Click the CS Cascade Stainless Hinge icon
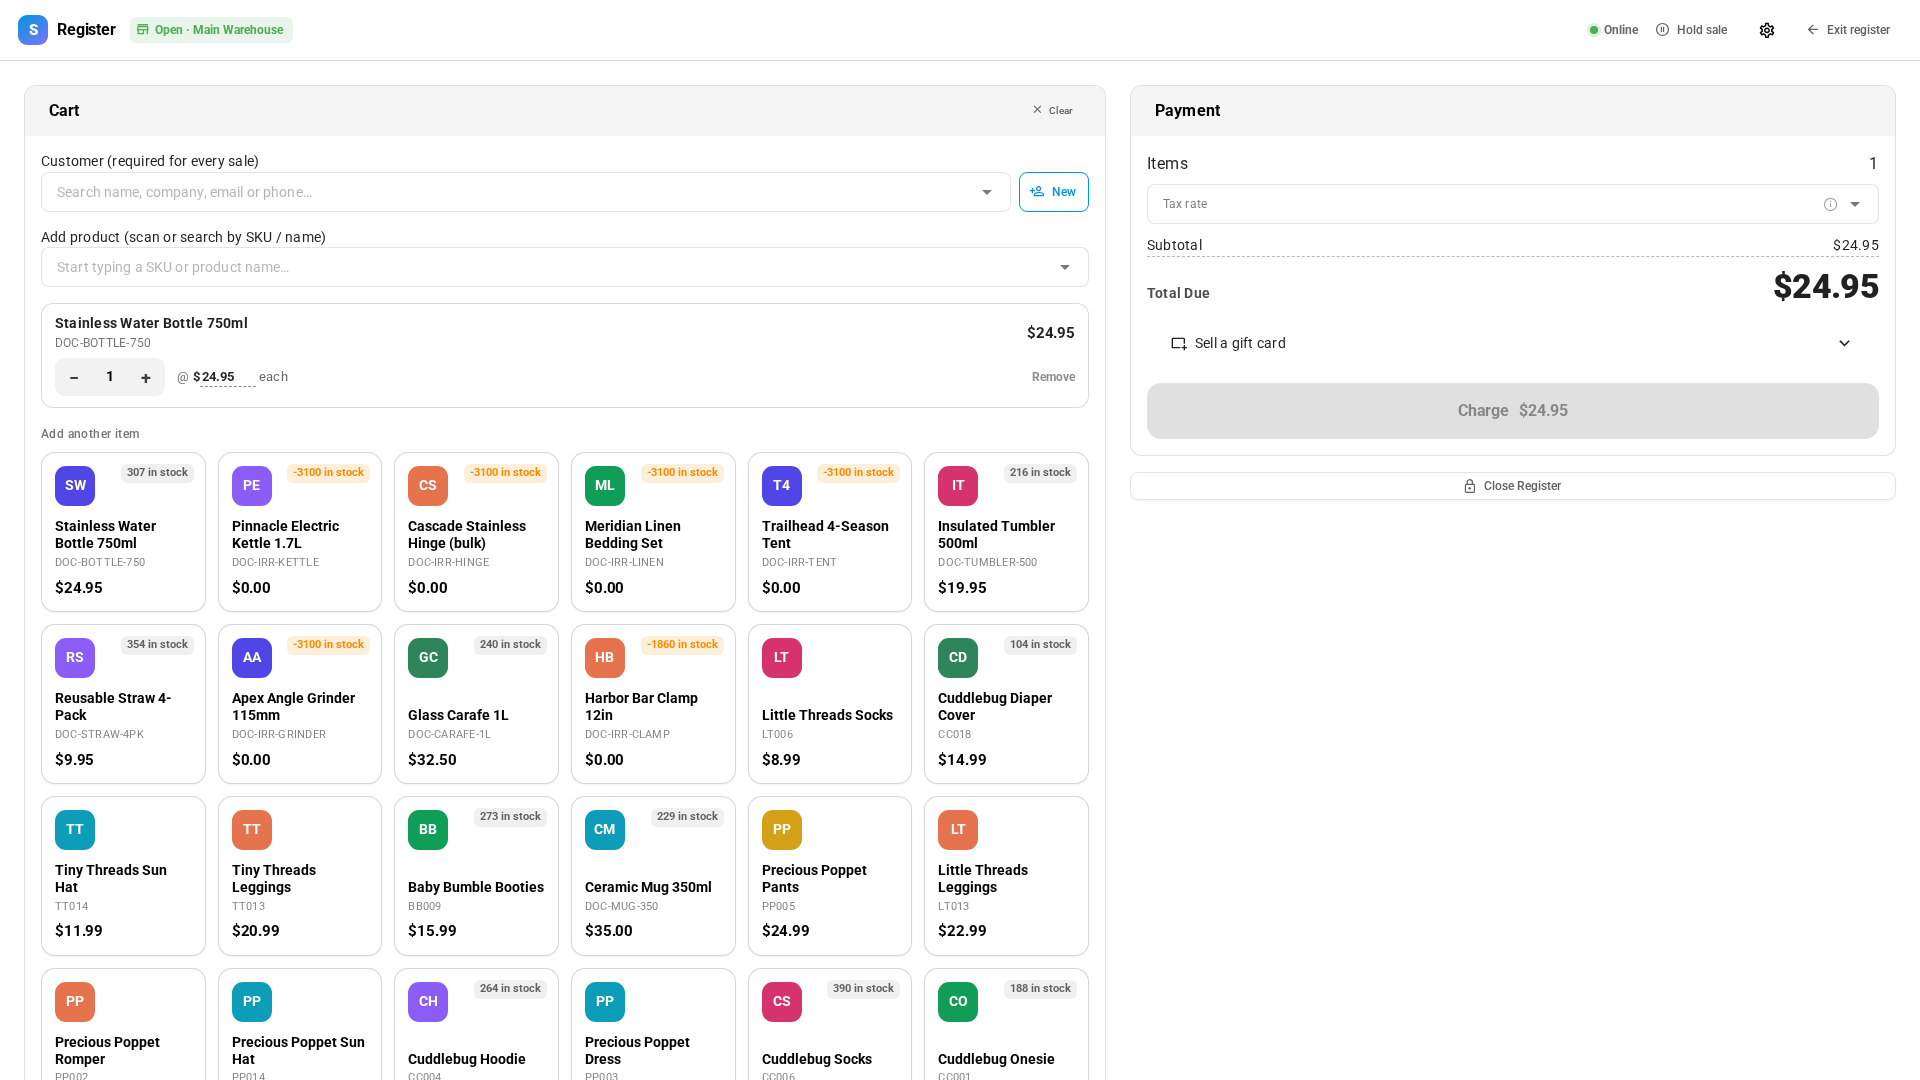The height and width of the screenshot is (1080, 1920). 428,486
